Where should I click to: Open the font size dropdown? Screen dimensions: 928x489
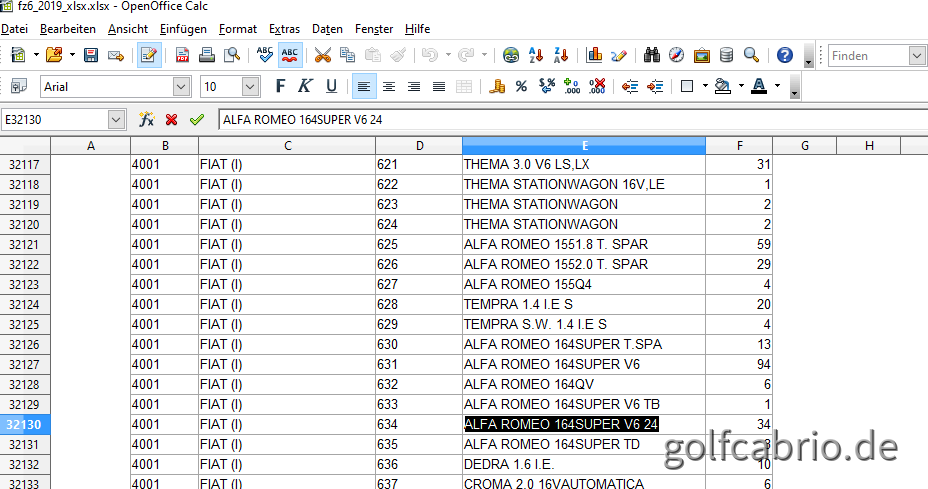250,87
